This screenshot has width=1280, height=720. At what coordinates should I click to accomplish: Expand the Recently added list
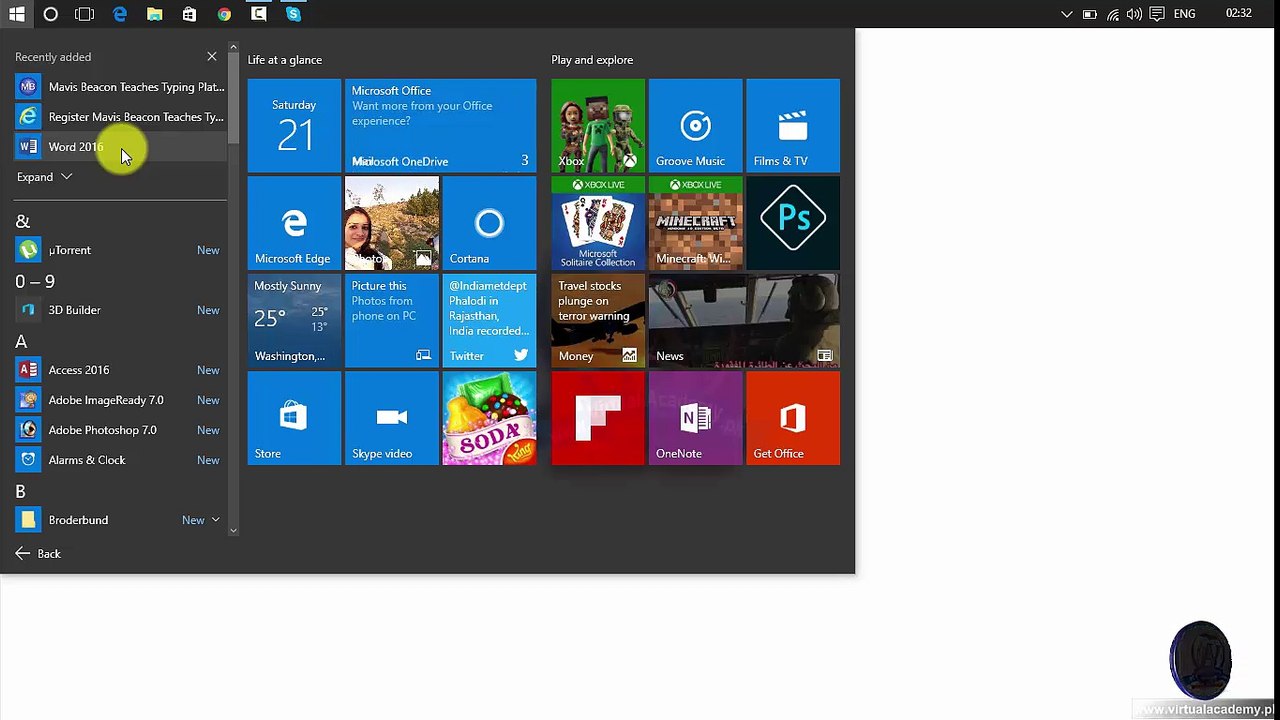click(x=44, y=177)
